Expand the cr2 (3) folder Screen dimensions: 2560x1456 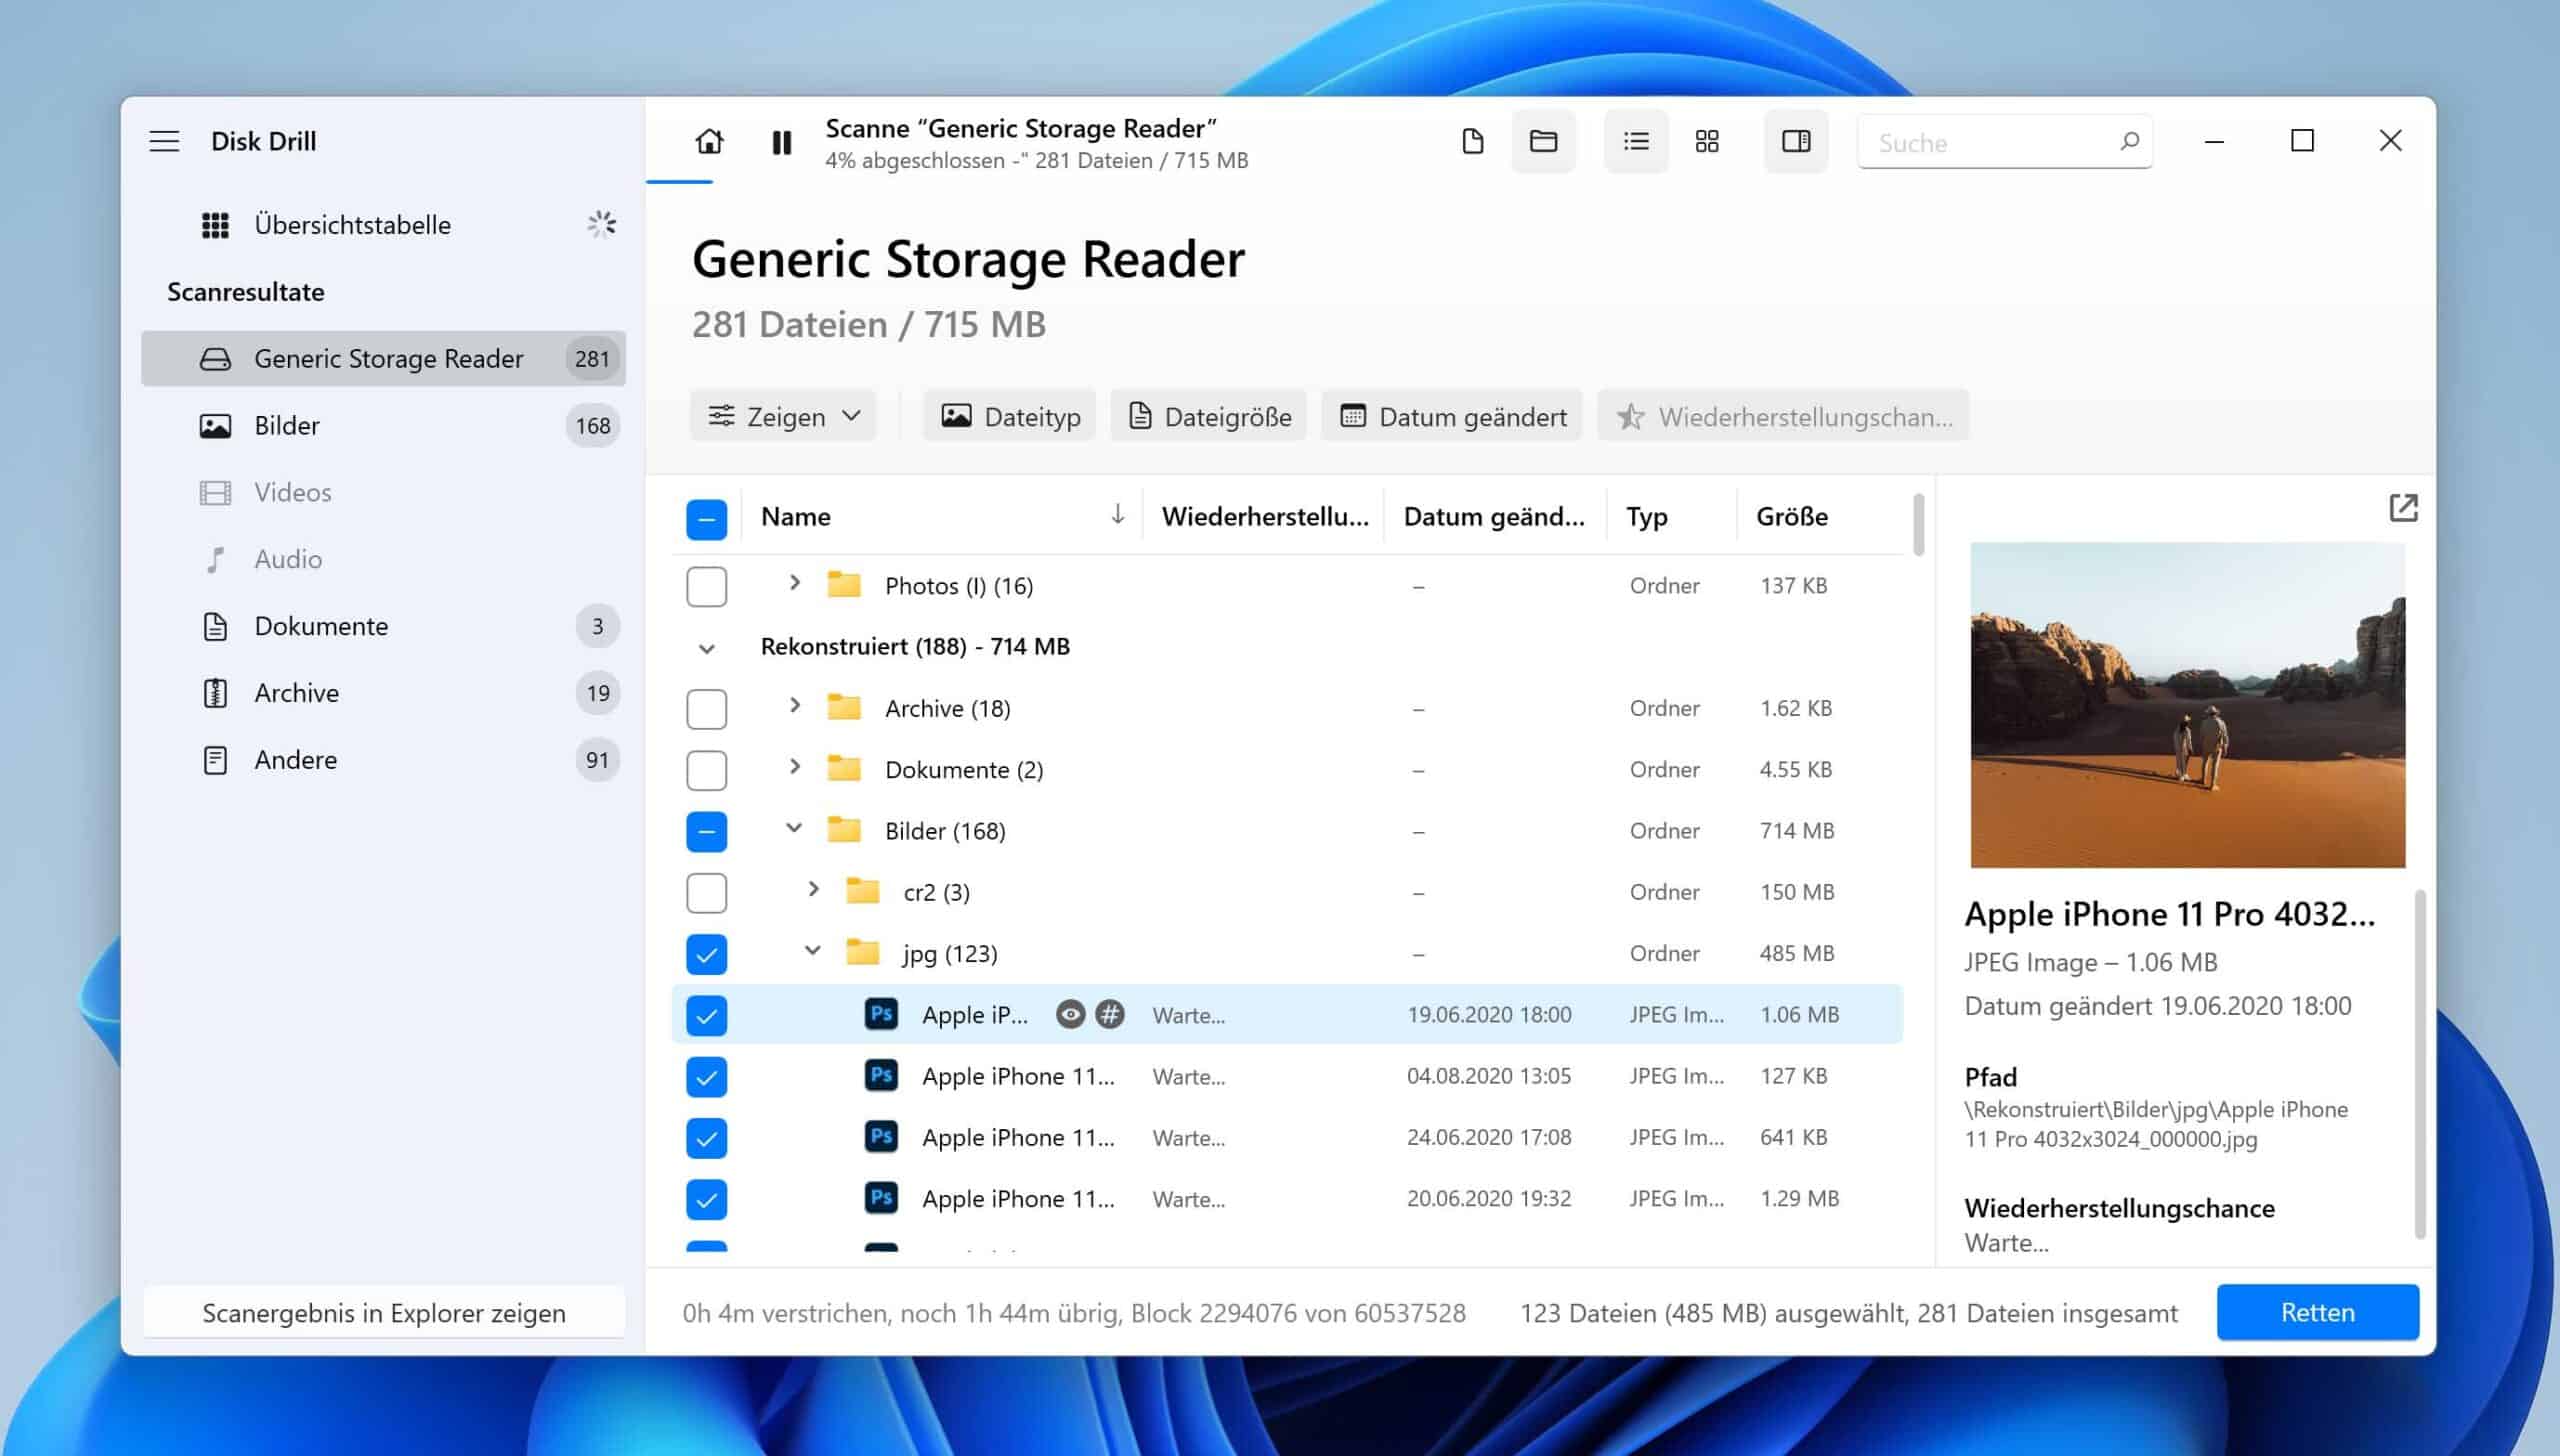pos(813,889)
